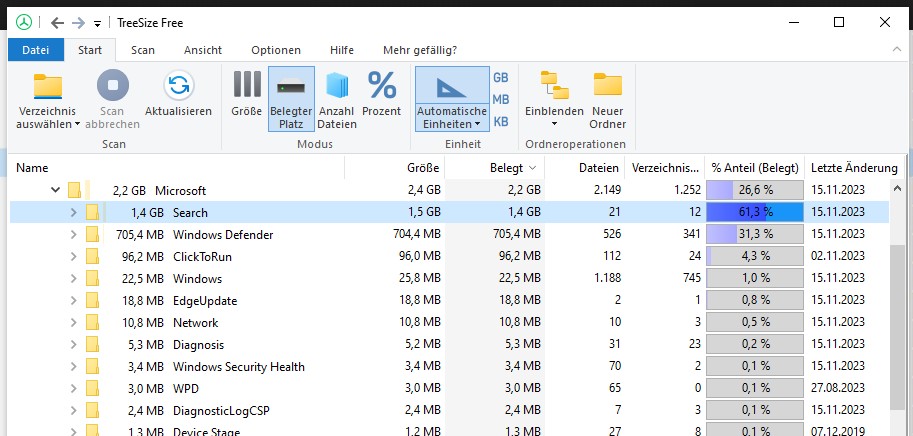Switch to the Scan tab

point(143,50)
